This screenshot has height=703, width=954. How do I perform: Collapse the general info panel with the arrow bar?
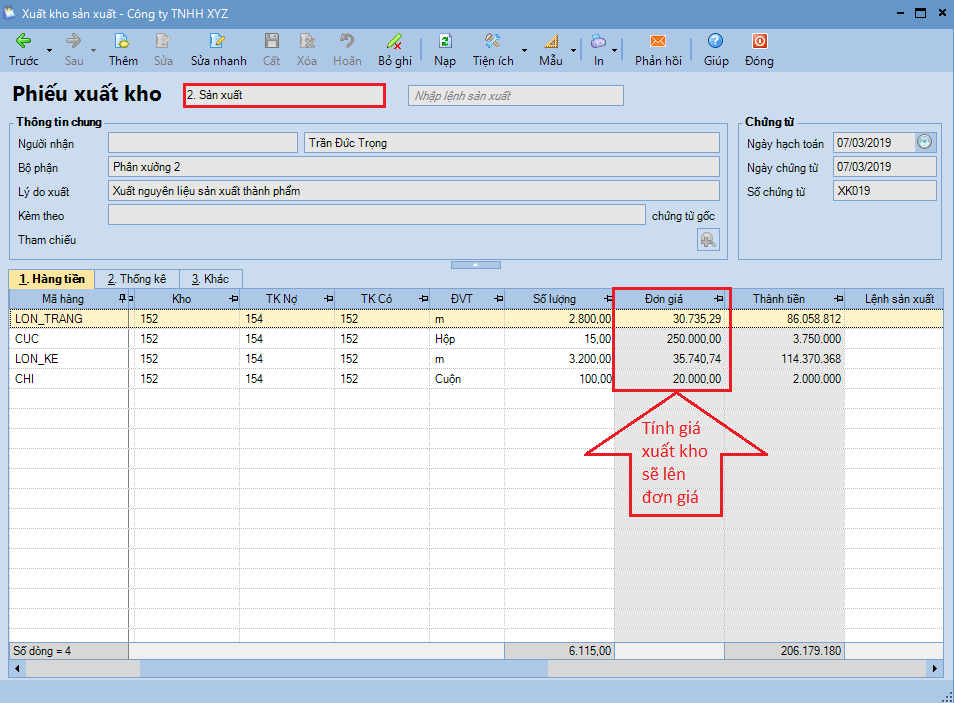476,264
